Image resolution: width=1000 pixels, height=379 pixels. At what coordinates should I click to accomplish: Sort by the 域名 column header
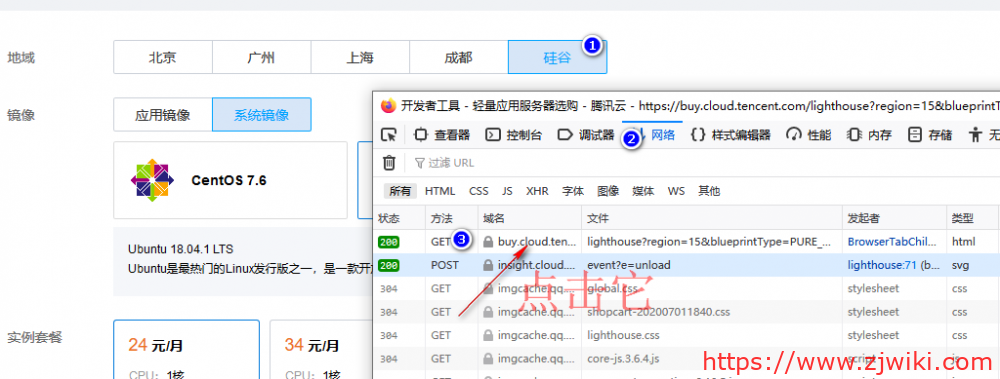pos(530,218)
